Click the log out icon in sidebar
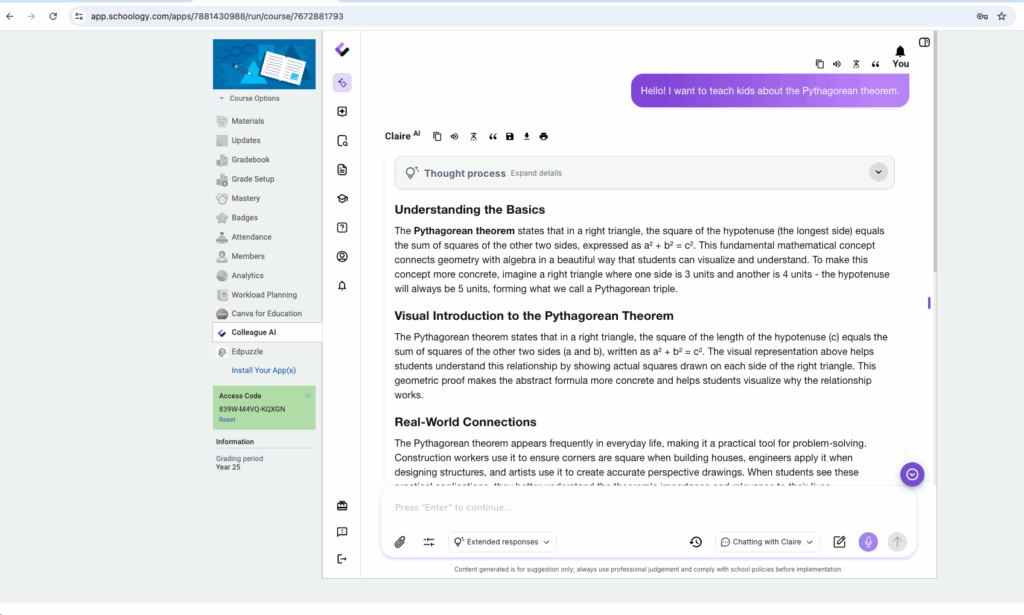 tap(342, 559)
